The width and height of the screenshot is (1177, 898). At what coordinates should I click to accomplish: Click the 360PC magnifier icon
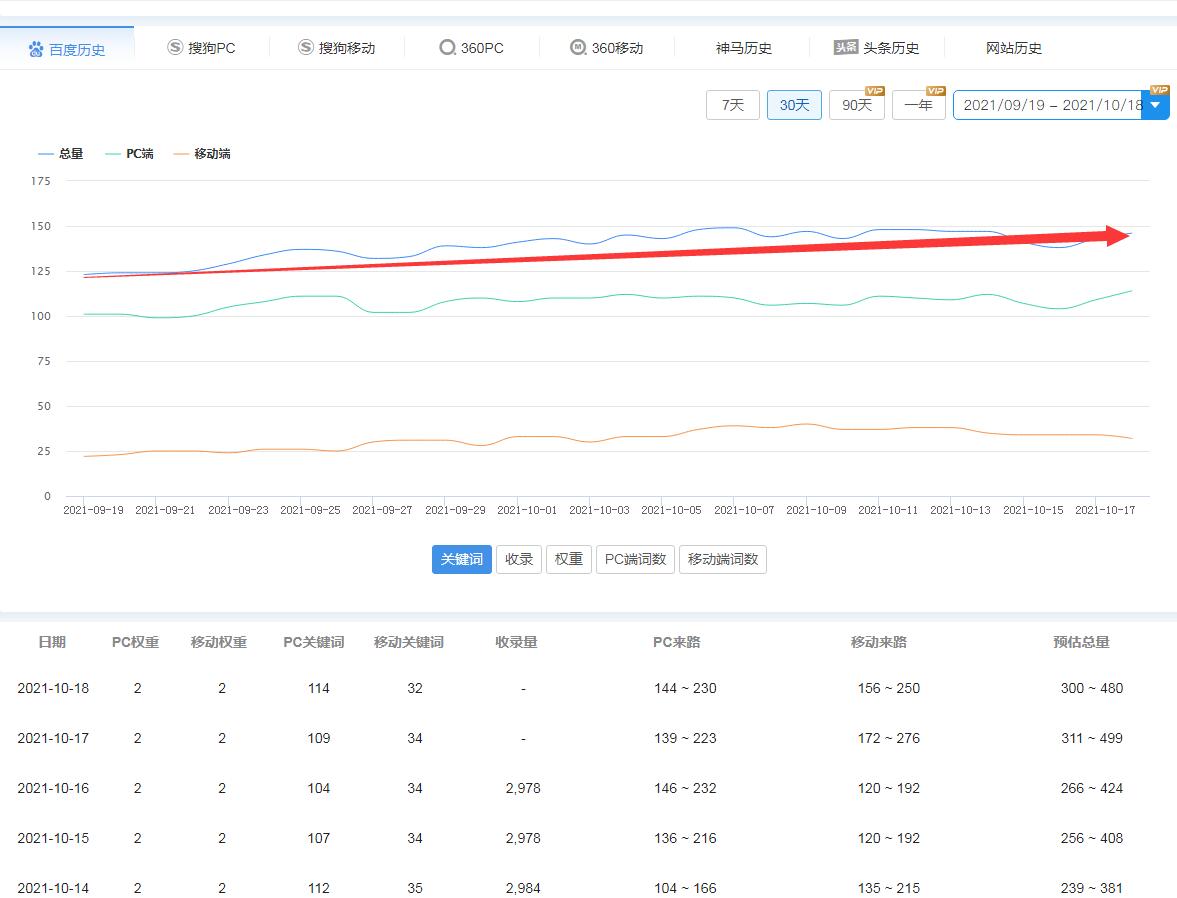click(x=447, y=47)
